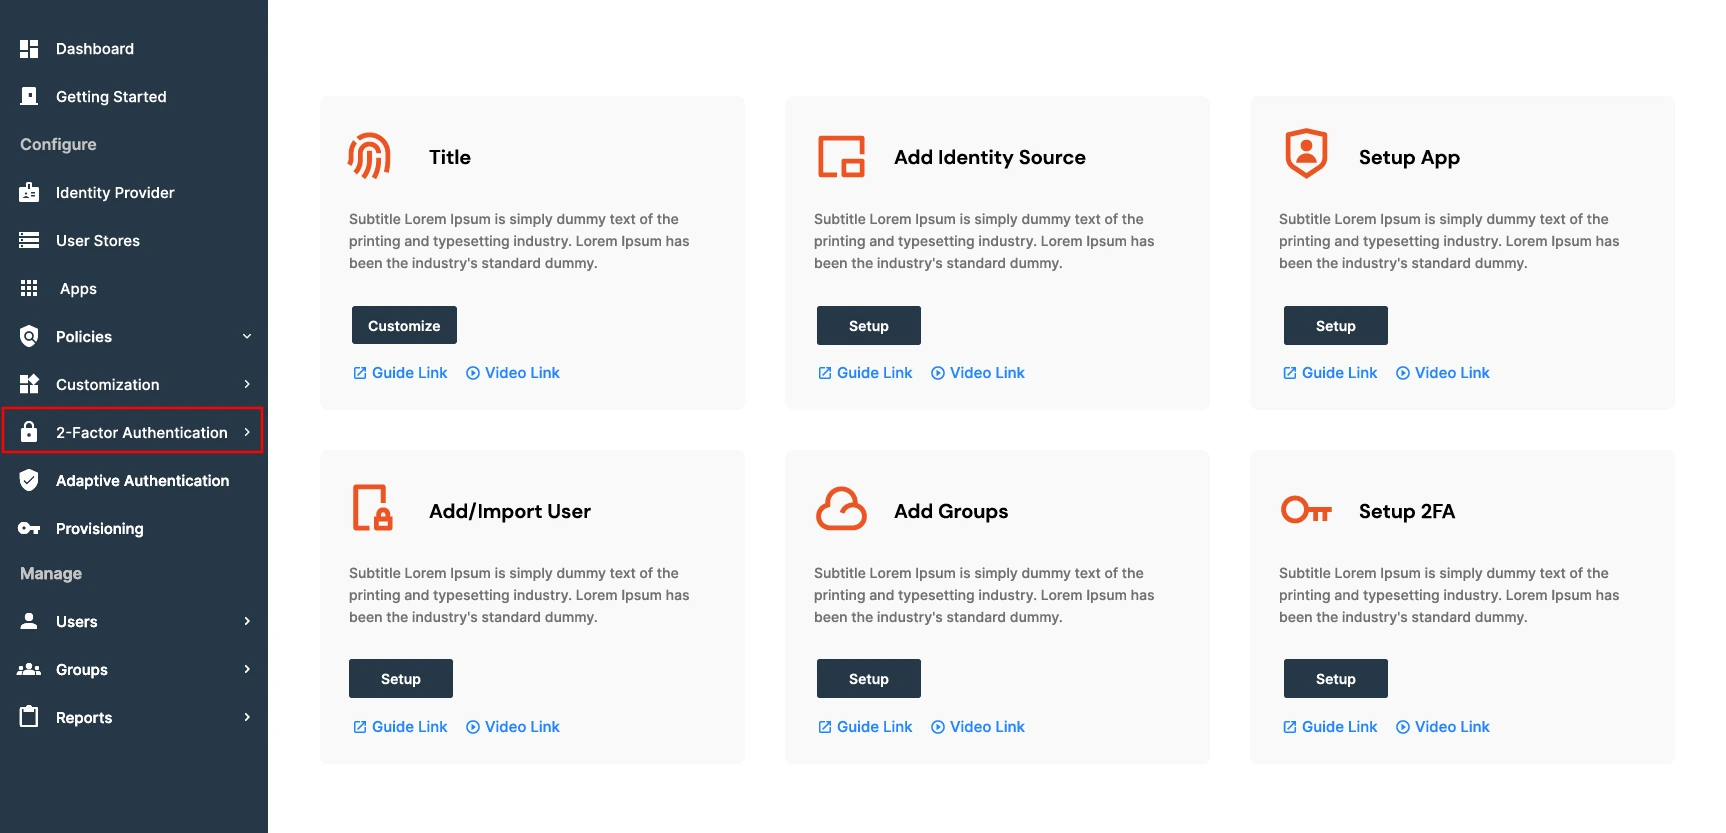Click the shield user icon for Setup App
Viewport: 1726px width, 833px height.
coord(1305,154)
